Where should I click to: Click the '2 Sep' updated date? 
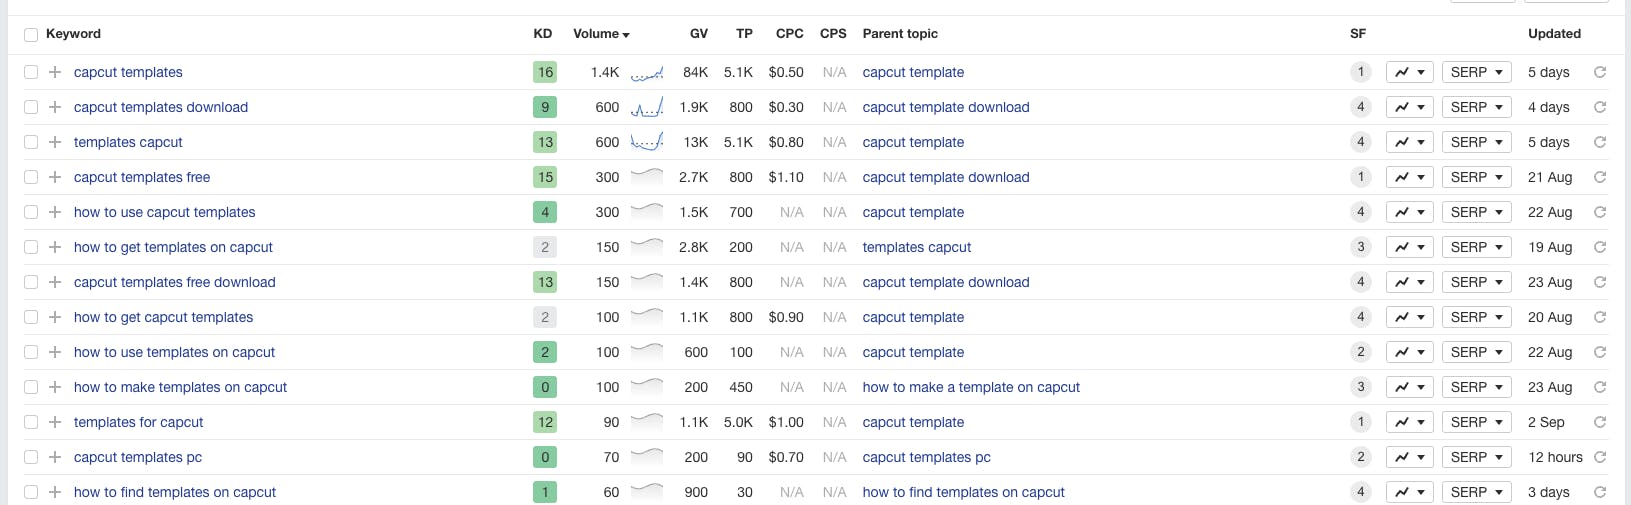(x=1546, y=422)
